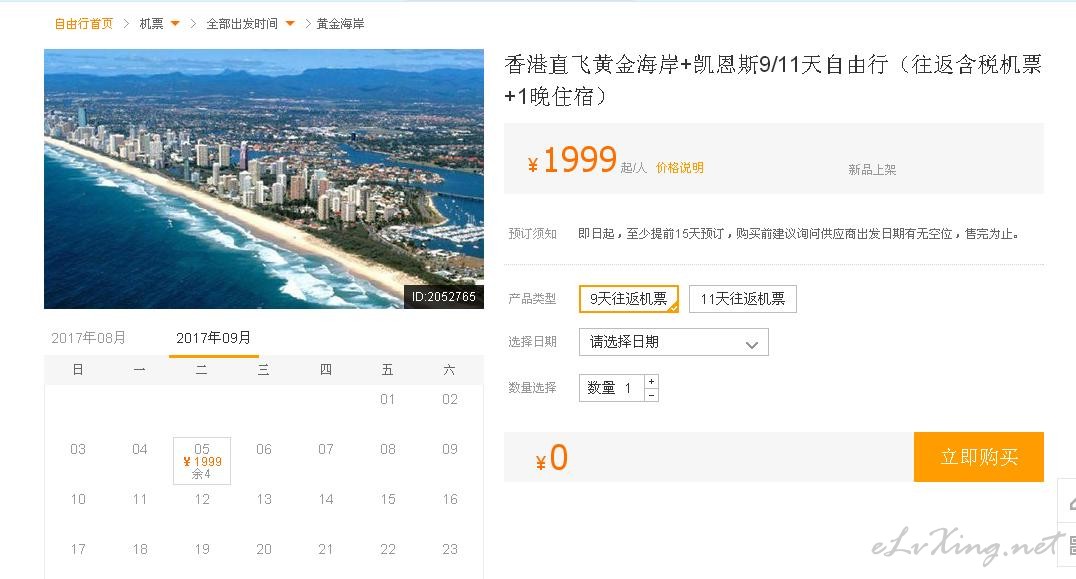The image size is (1076, 579).
Task: Click calendar date 19
Action: point(202,550)
